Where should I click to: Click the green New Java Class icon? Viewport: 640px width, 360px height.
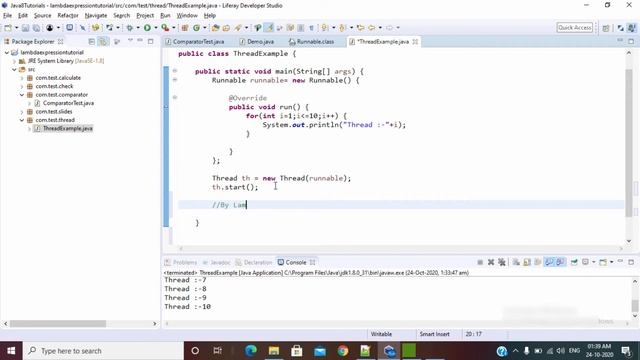pyautogui.click(x=196, y=28)
